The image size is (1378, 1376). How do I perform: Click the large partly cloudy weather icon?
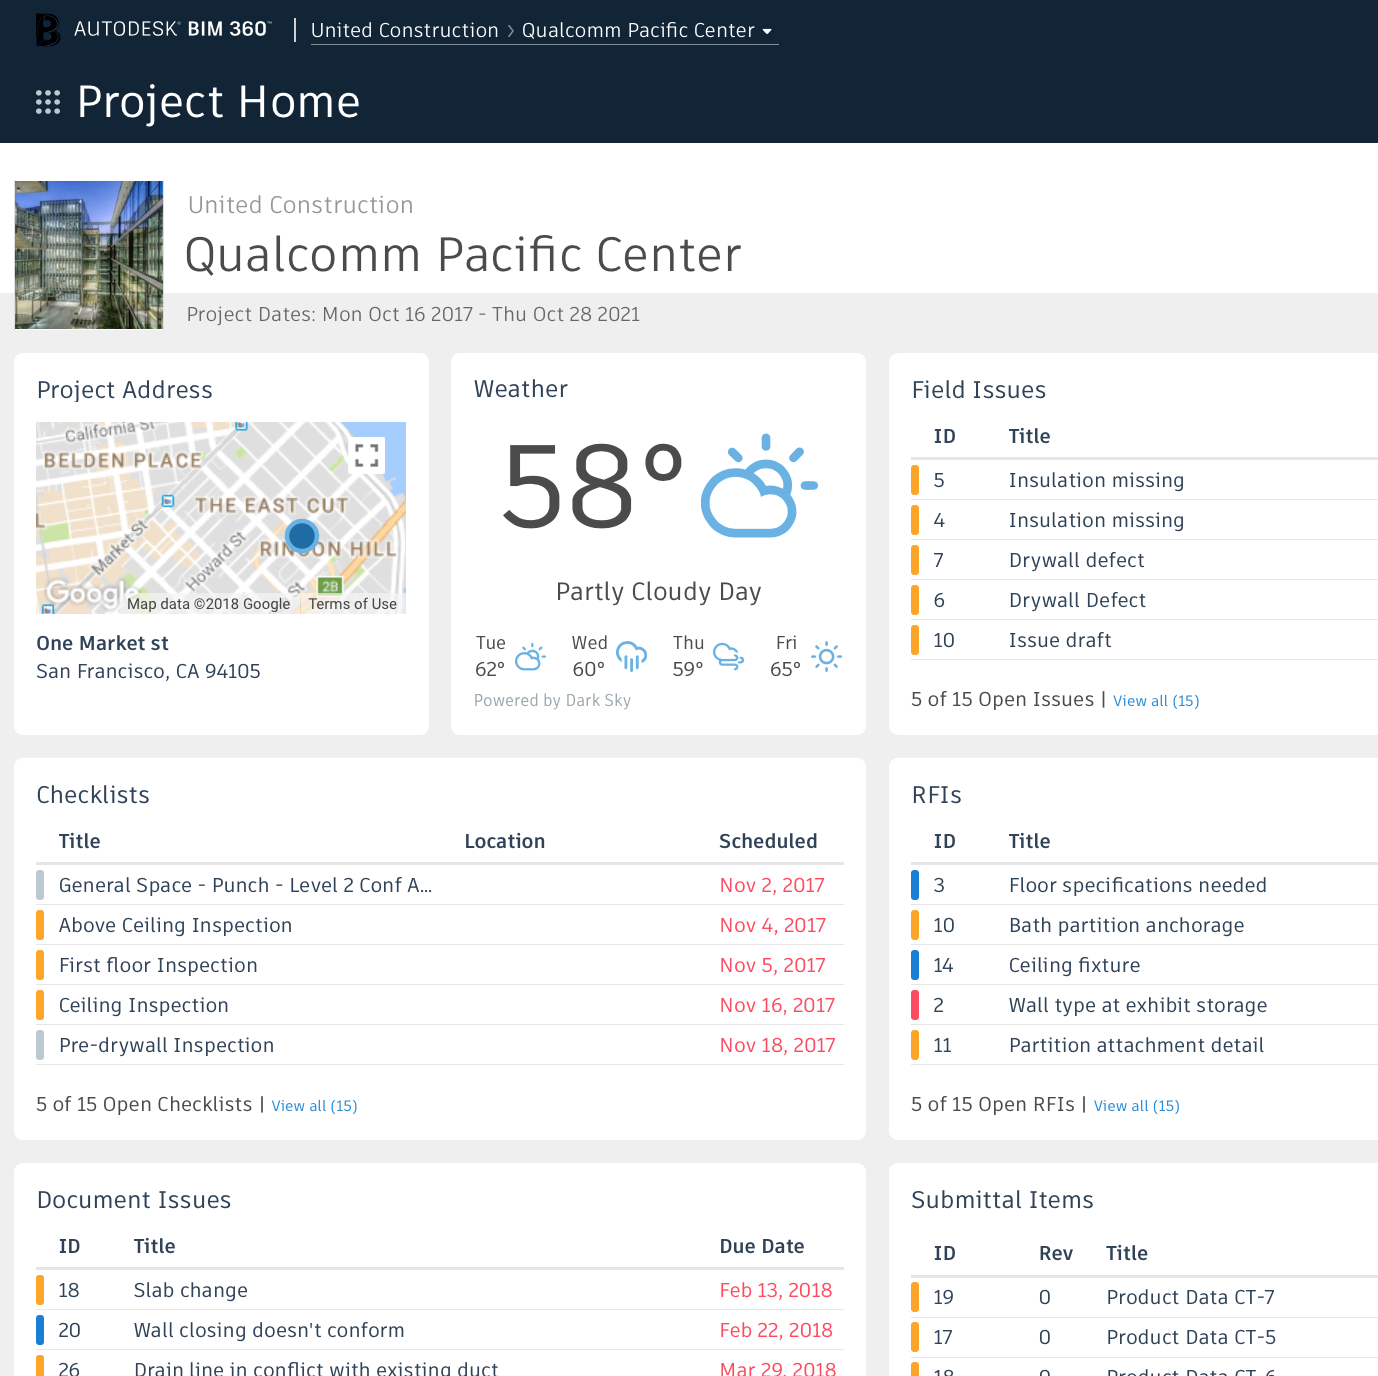[x=759, y=486]
